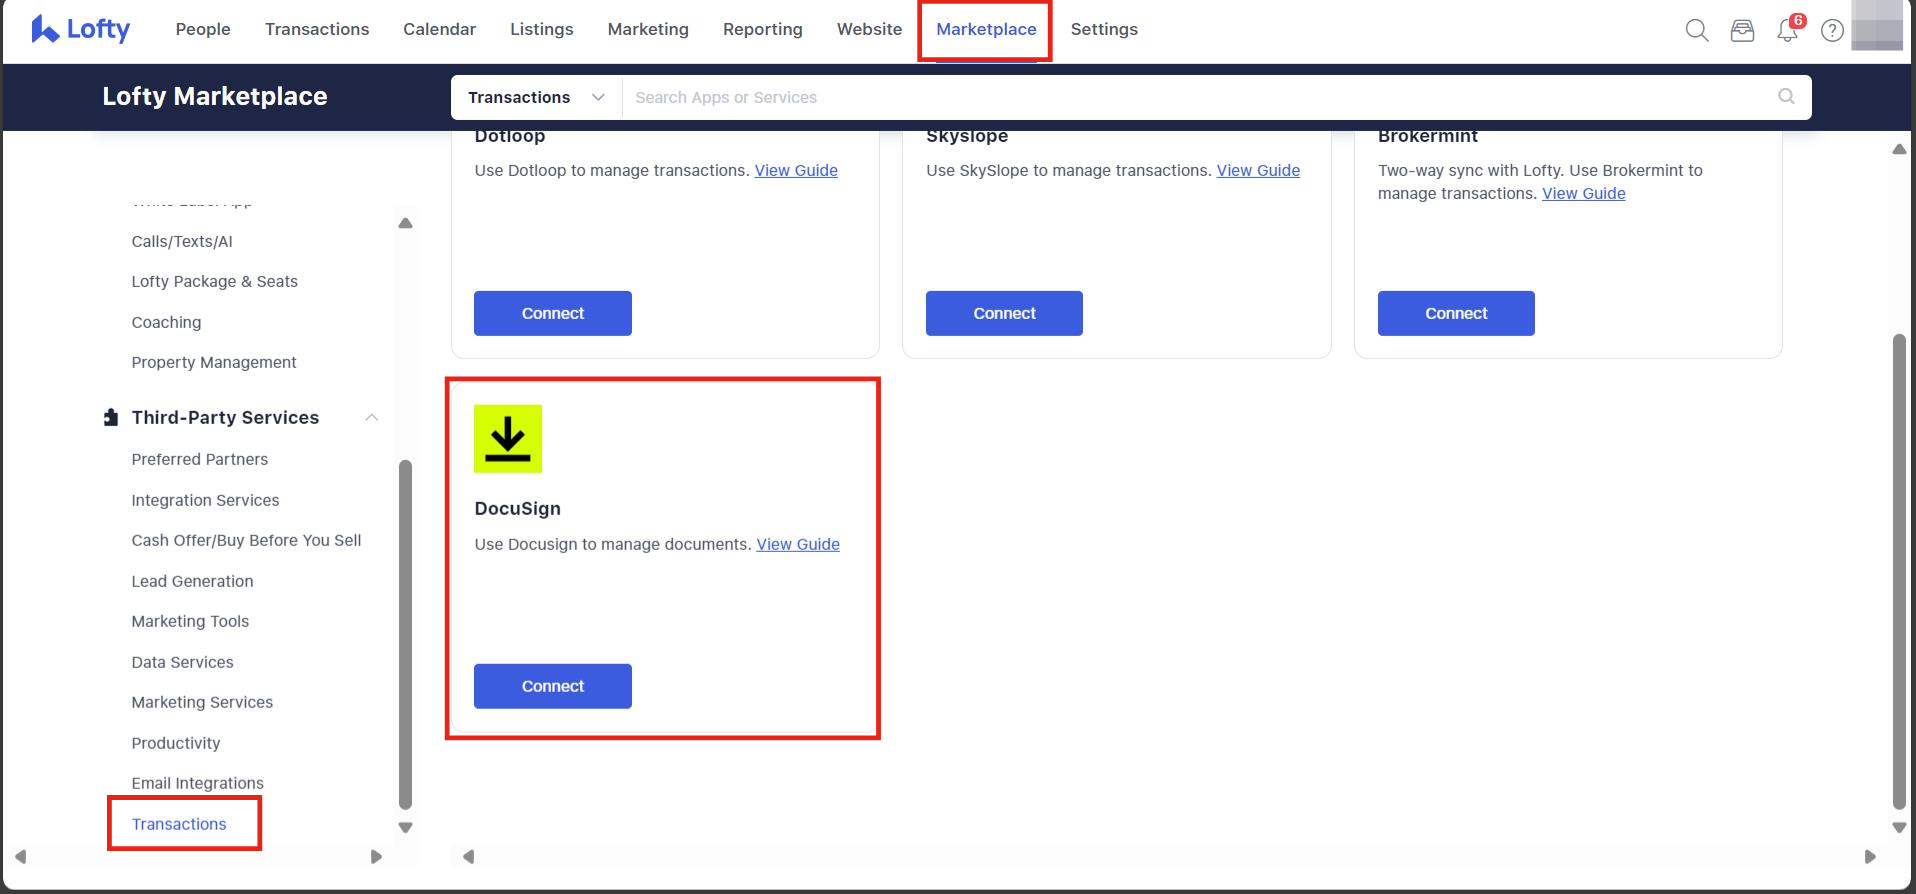Select Lofty Package & Seats
Screen dimensions: 1916x894
point(215,281)
